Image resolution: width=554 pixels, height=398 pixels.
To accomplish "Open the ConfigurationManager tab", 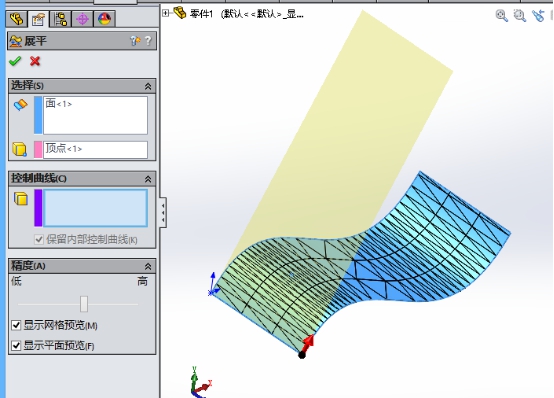I will tap(60, 19).
